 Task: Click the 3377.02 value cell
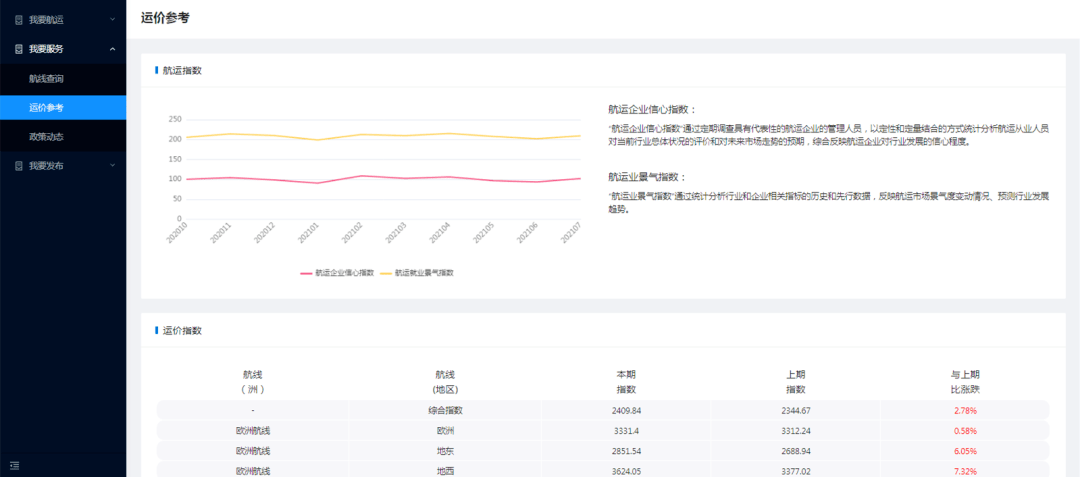(796, 471)
